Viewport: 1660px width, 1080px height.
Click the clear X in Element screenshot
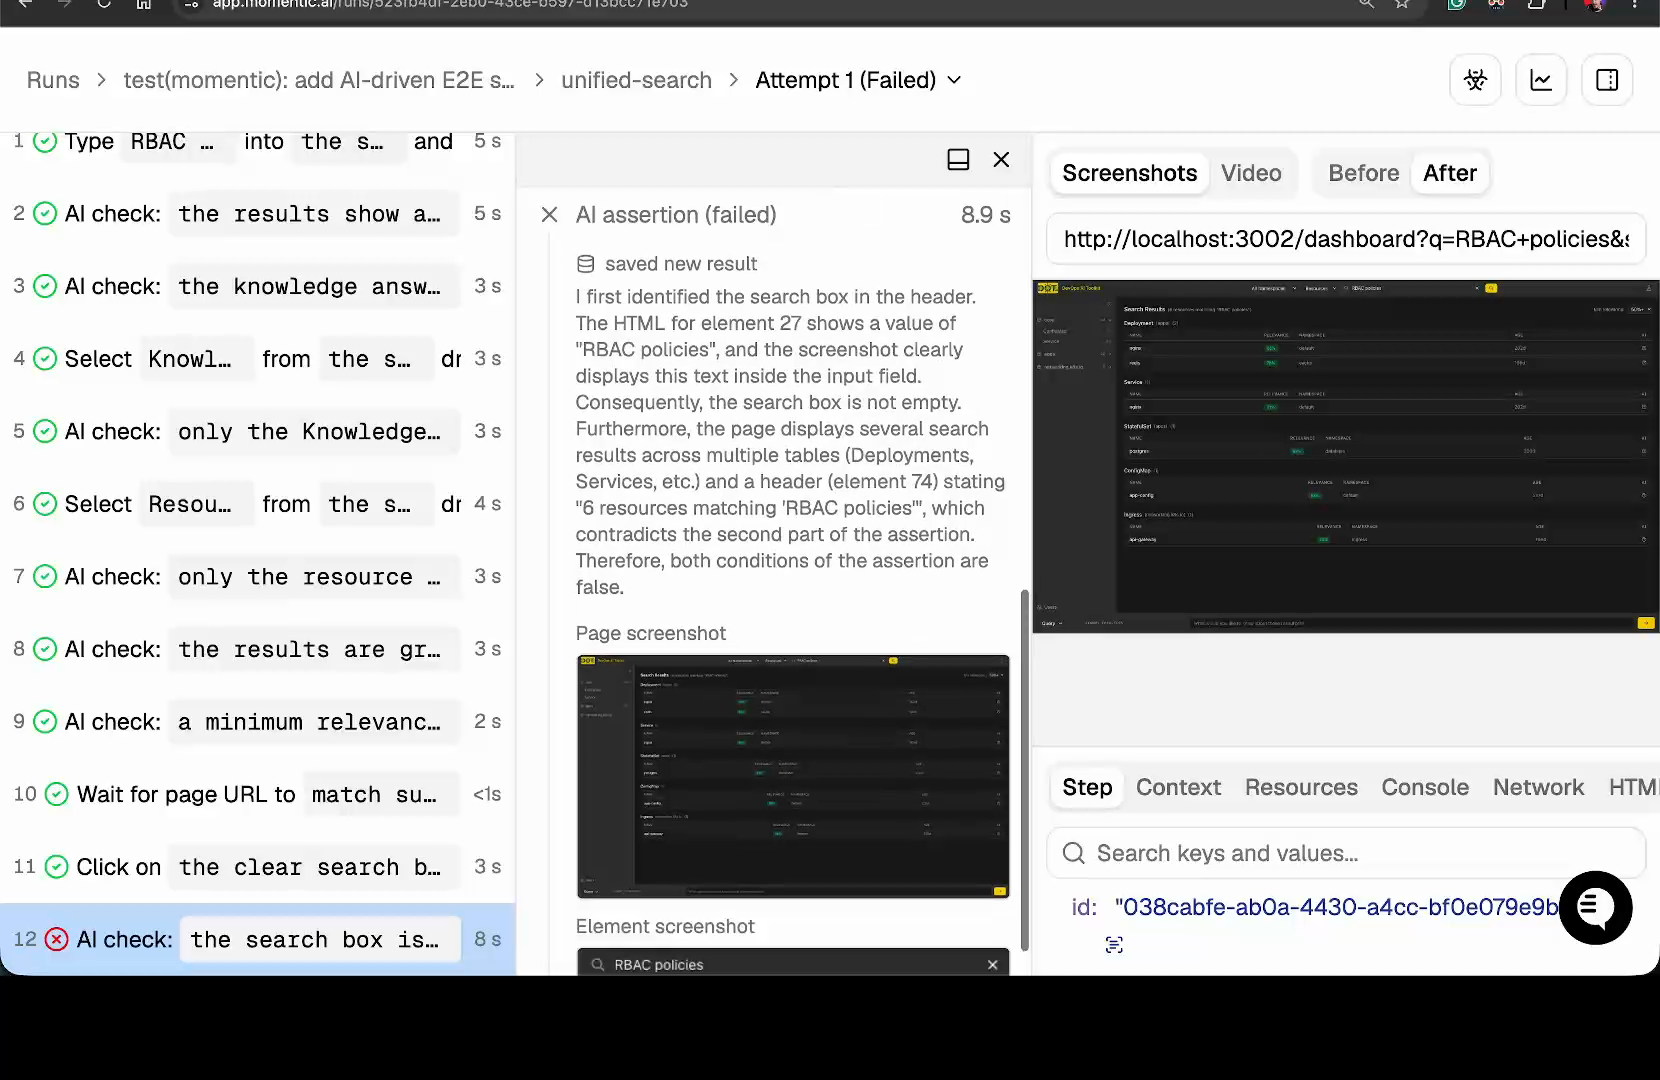click(993, 965)
